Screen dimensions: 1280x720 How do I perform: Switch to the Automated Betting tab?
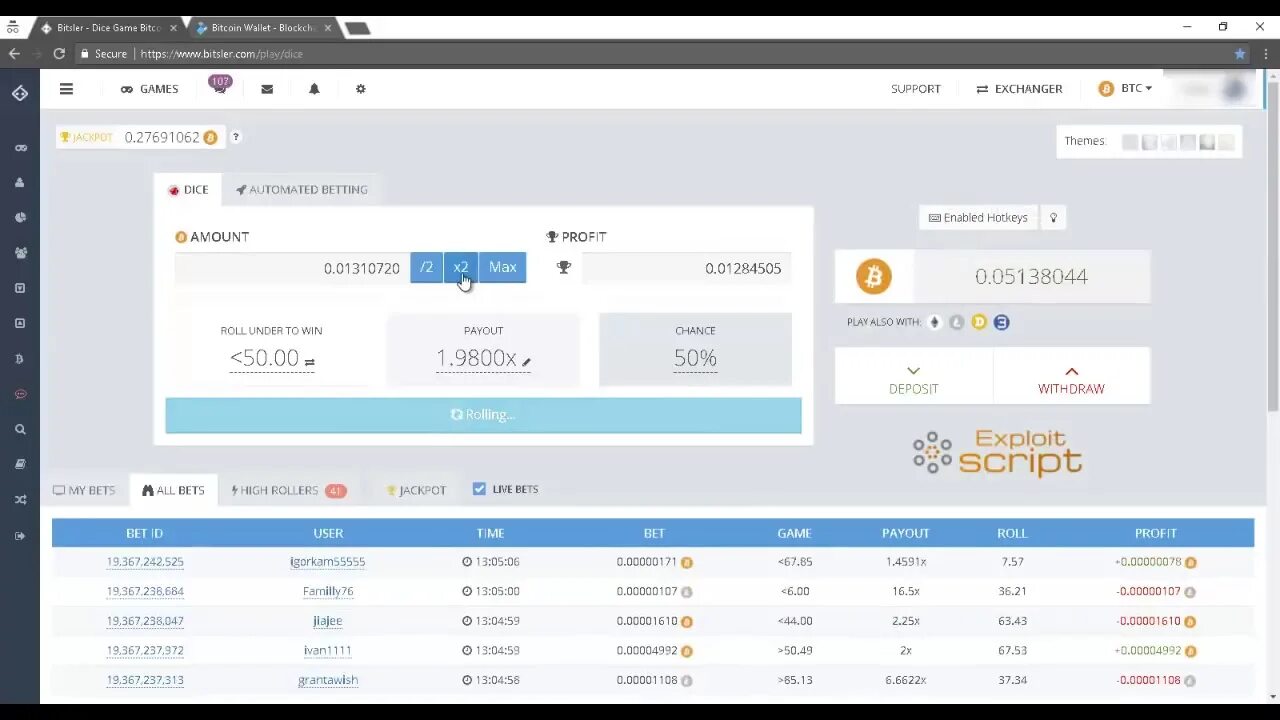point(302,190)
